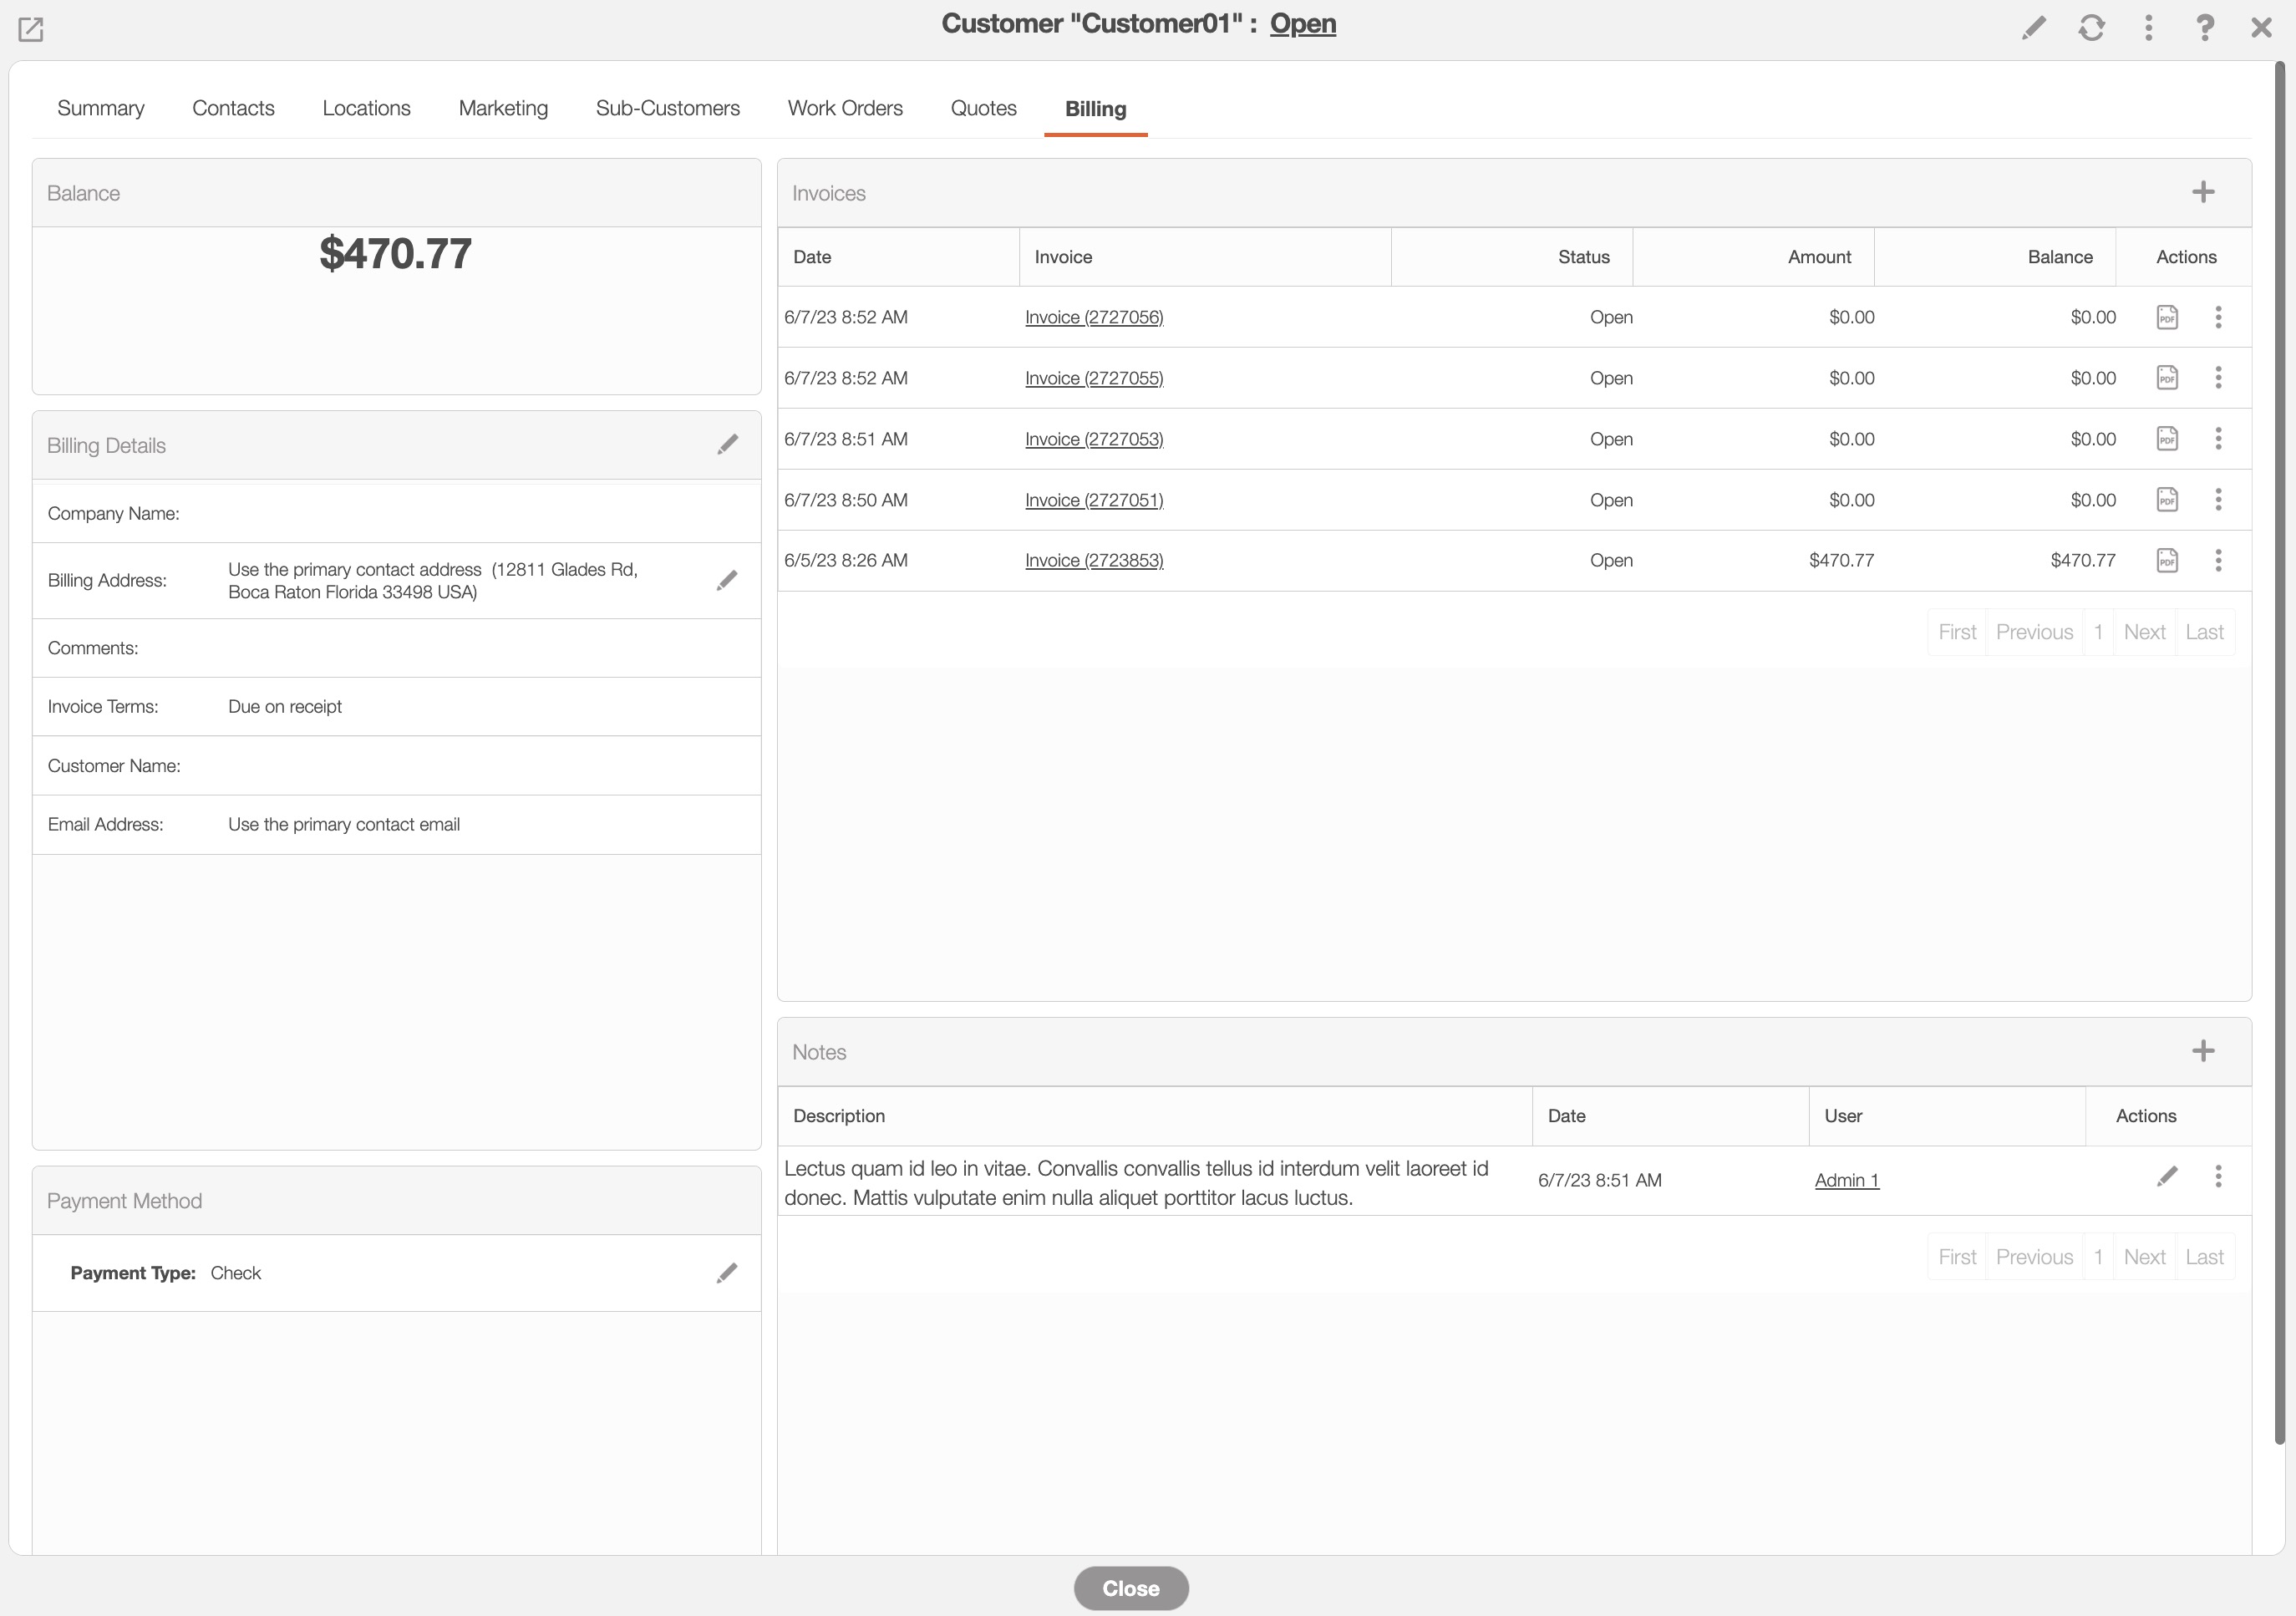Image resolution: width=2296 pixels, height=1616 pixels.
Task: Edit the Billing Address pencil icon
Action: (727, 580)
